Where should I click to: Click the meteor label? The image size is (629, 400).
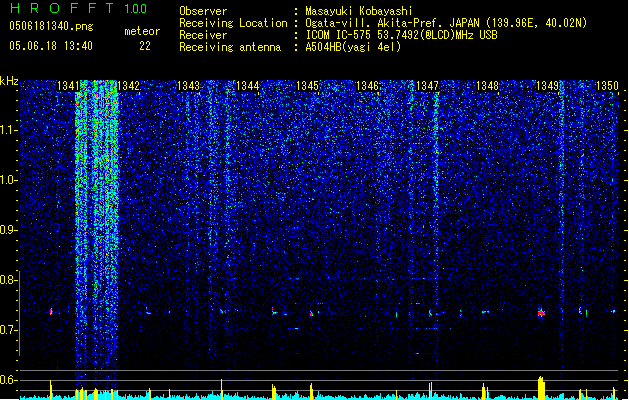coord(142,31)
